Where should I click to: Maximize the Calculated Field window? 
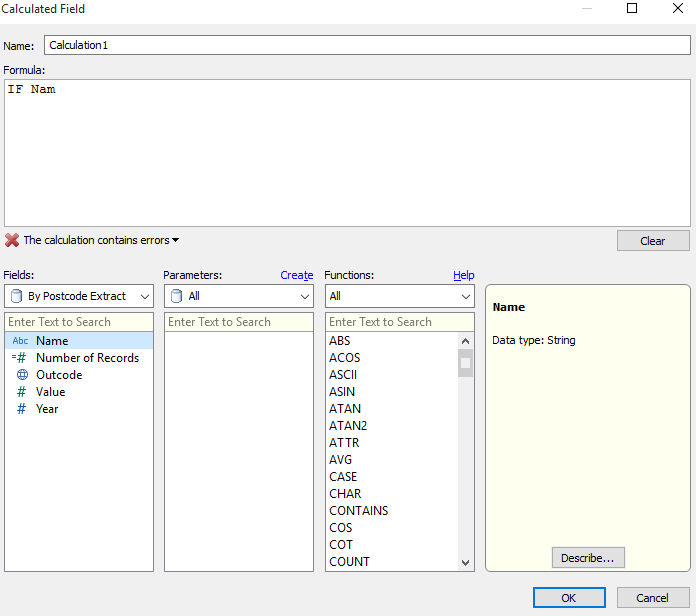coord(632,9)
